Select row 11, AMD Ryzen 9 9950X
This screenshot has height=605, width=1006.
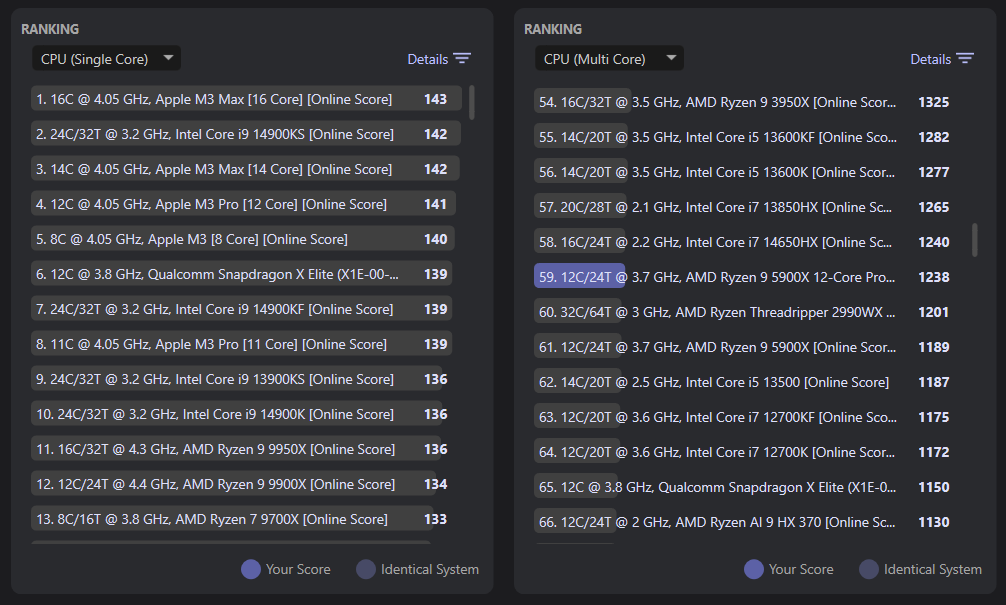click(x=246, y=449)
